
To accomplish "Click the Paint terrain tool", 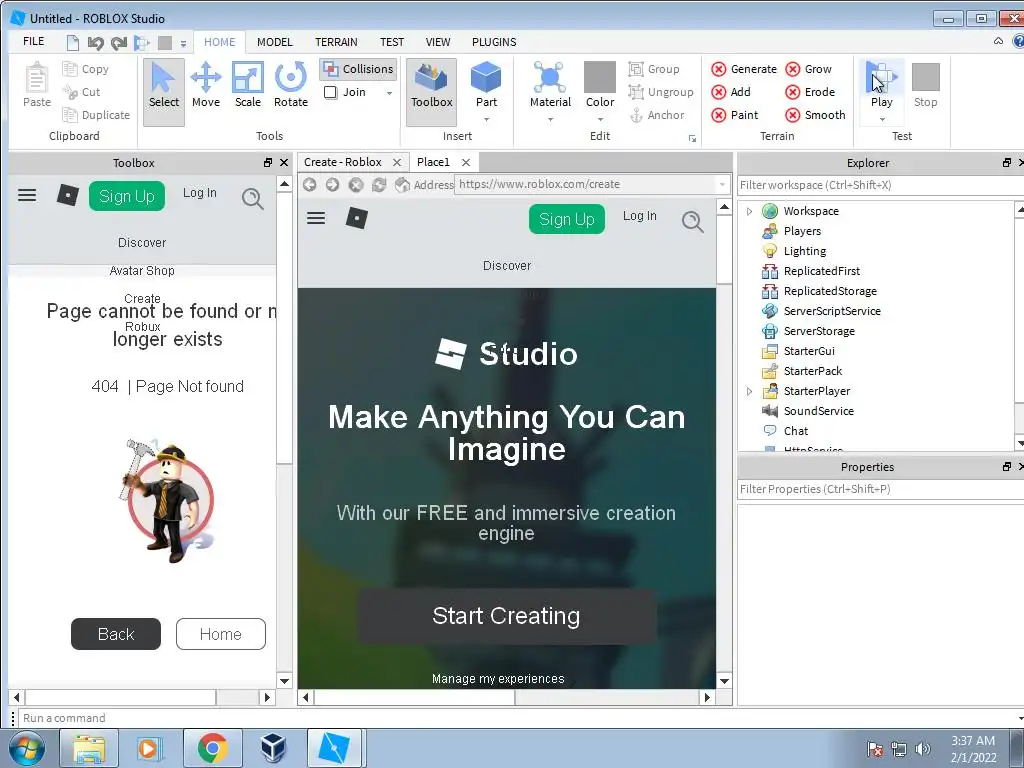I will [735, 115].
